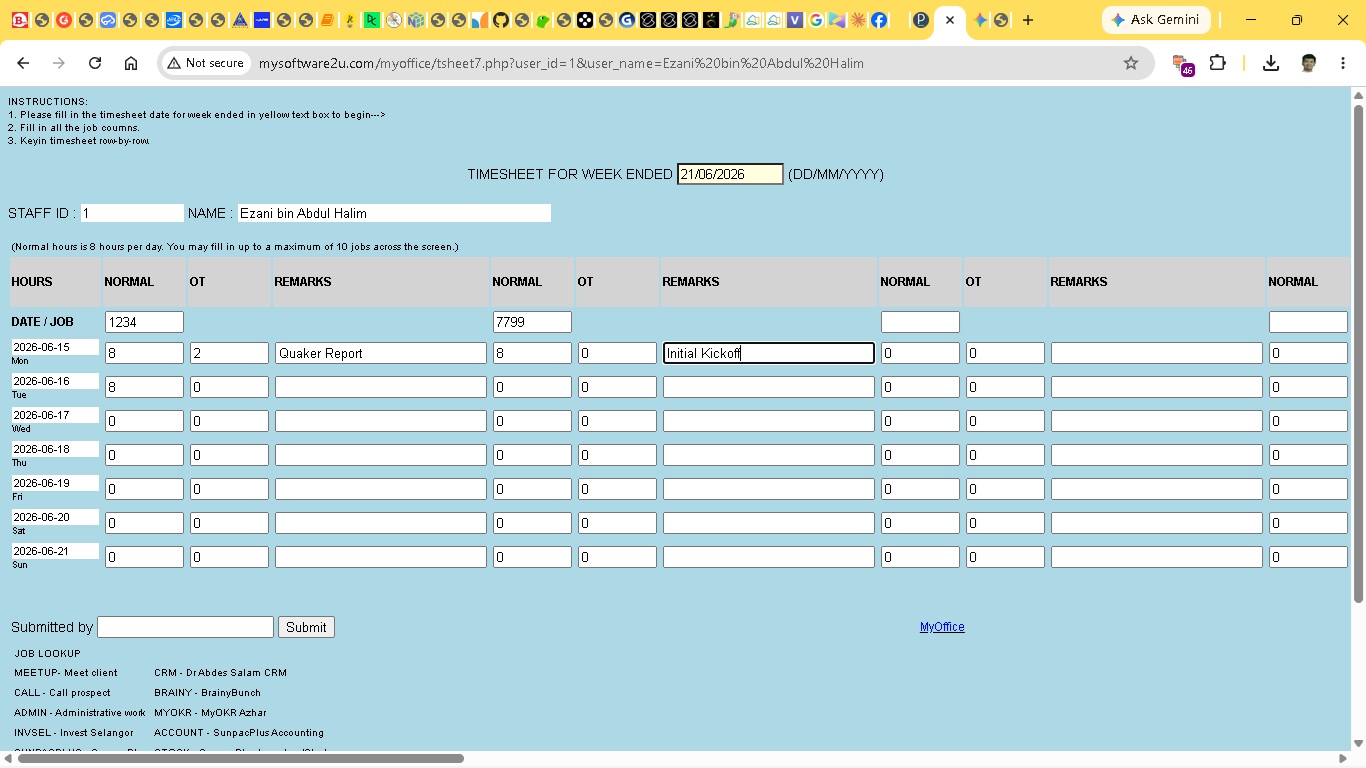
Task: Click the Submitted by field
Action: pos(185,627)
